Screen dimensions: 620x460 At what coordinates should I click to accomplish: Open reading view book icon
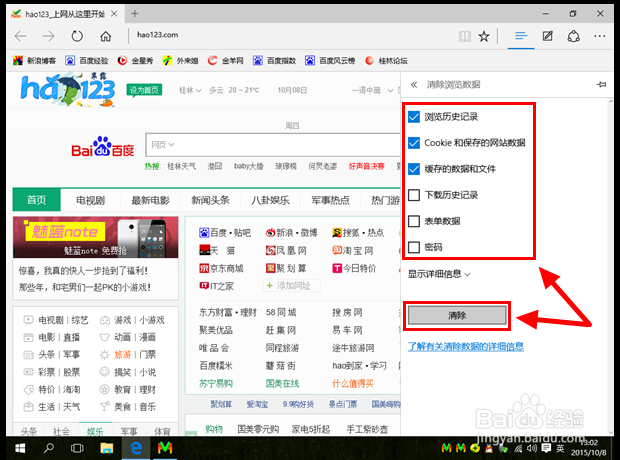tap(465, 36)
